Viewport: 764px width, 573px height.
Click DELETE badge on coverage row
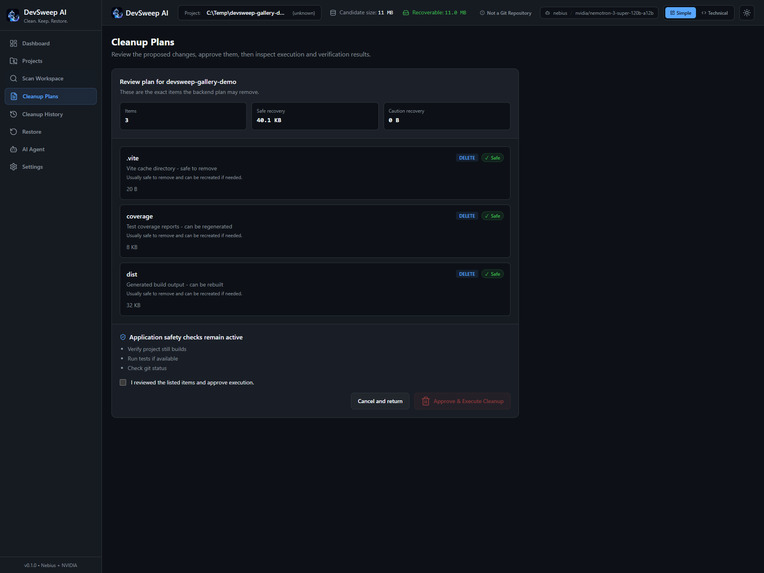click(467, 216)
